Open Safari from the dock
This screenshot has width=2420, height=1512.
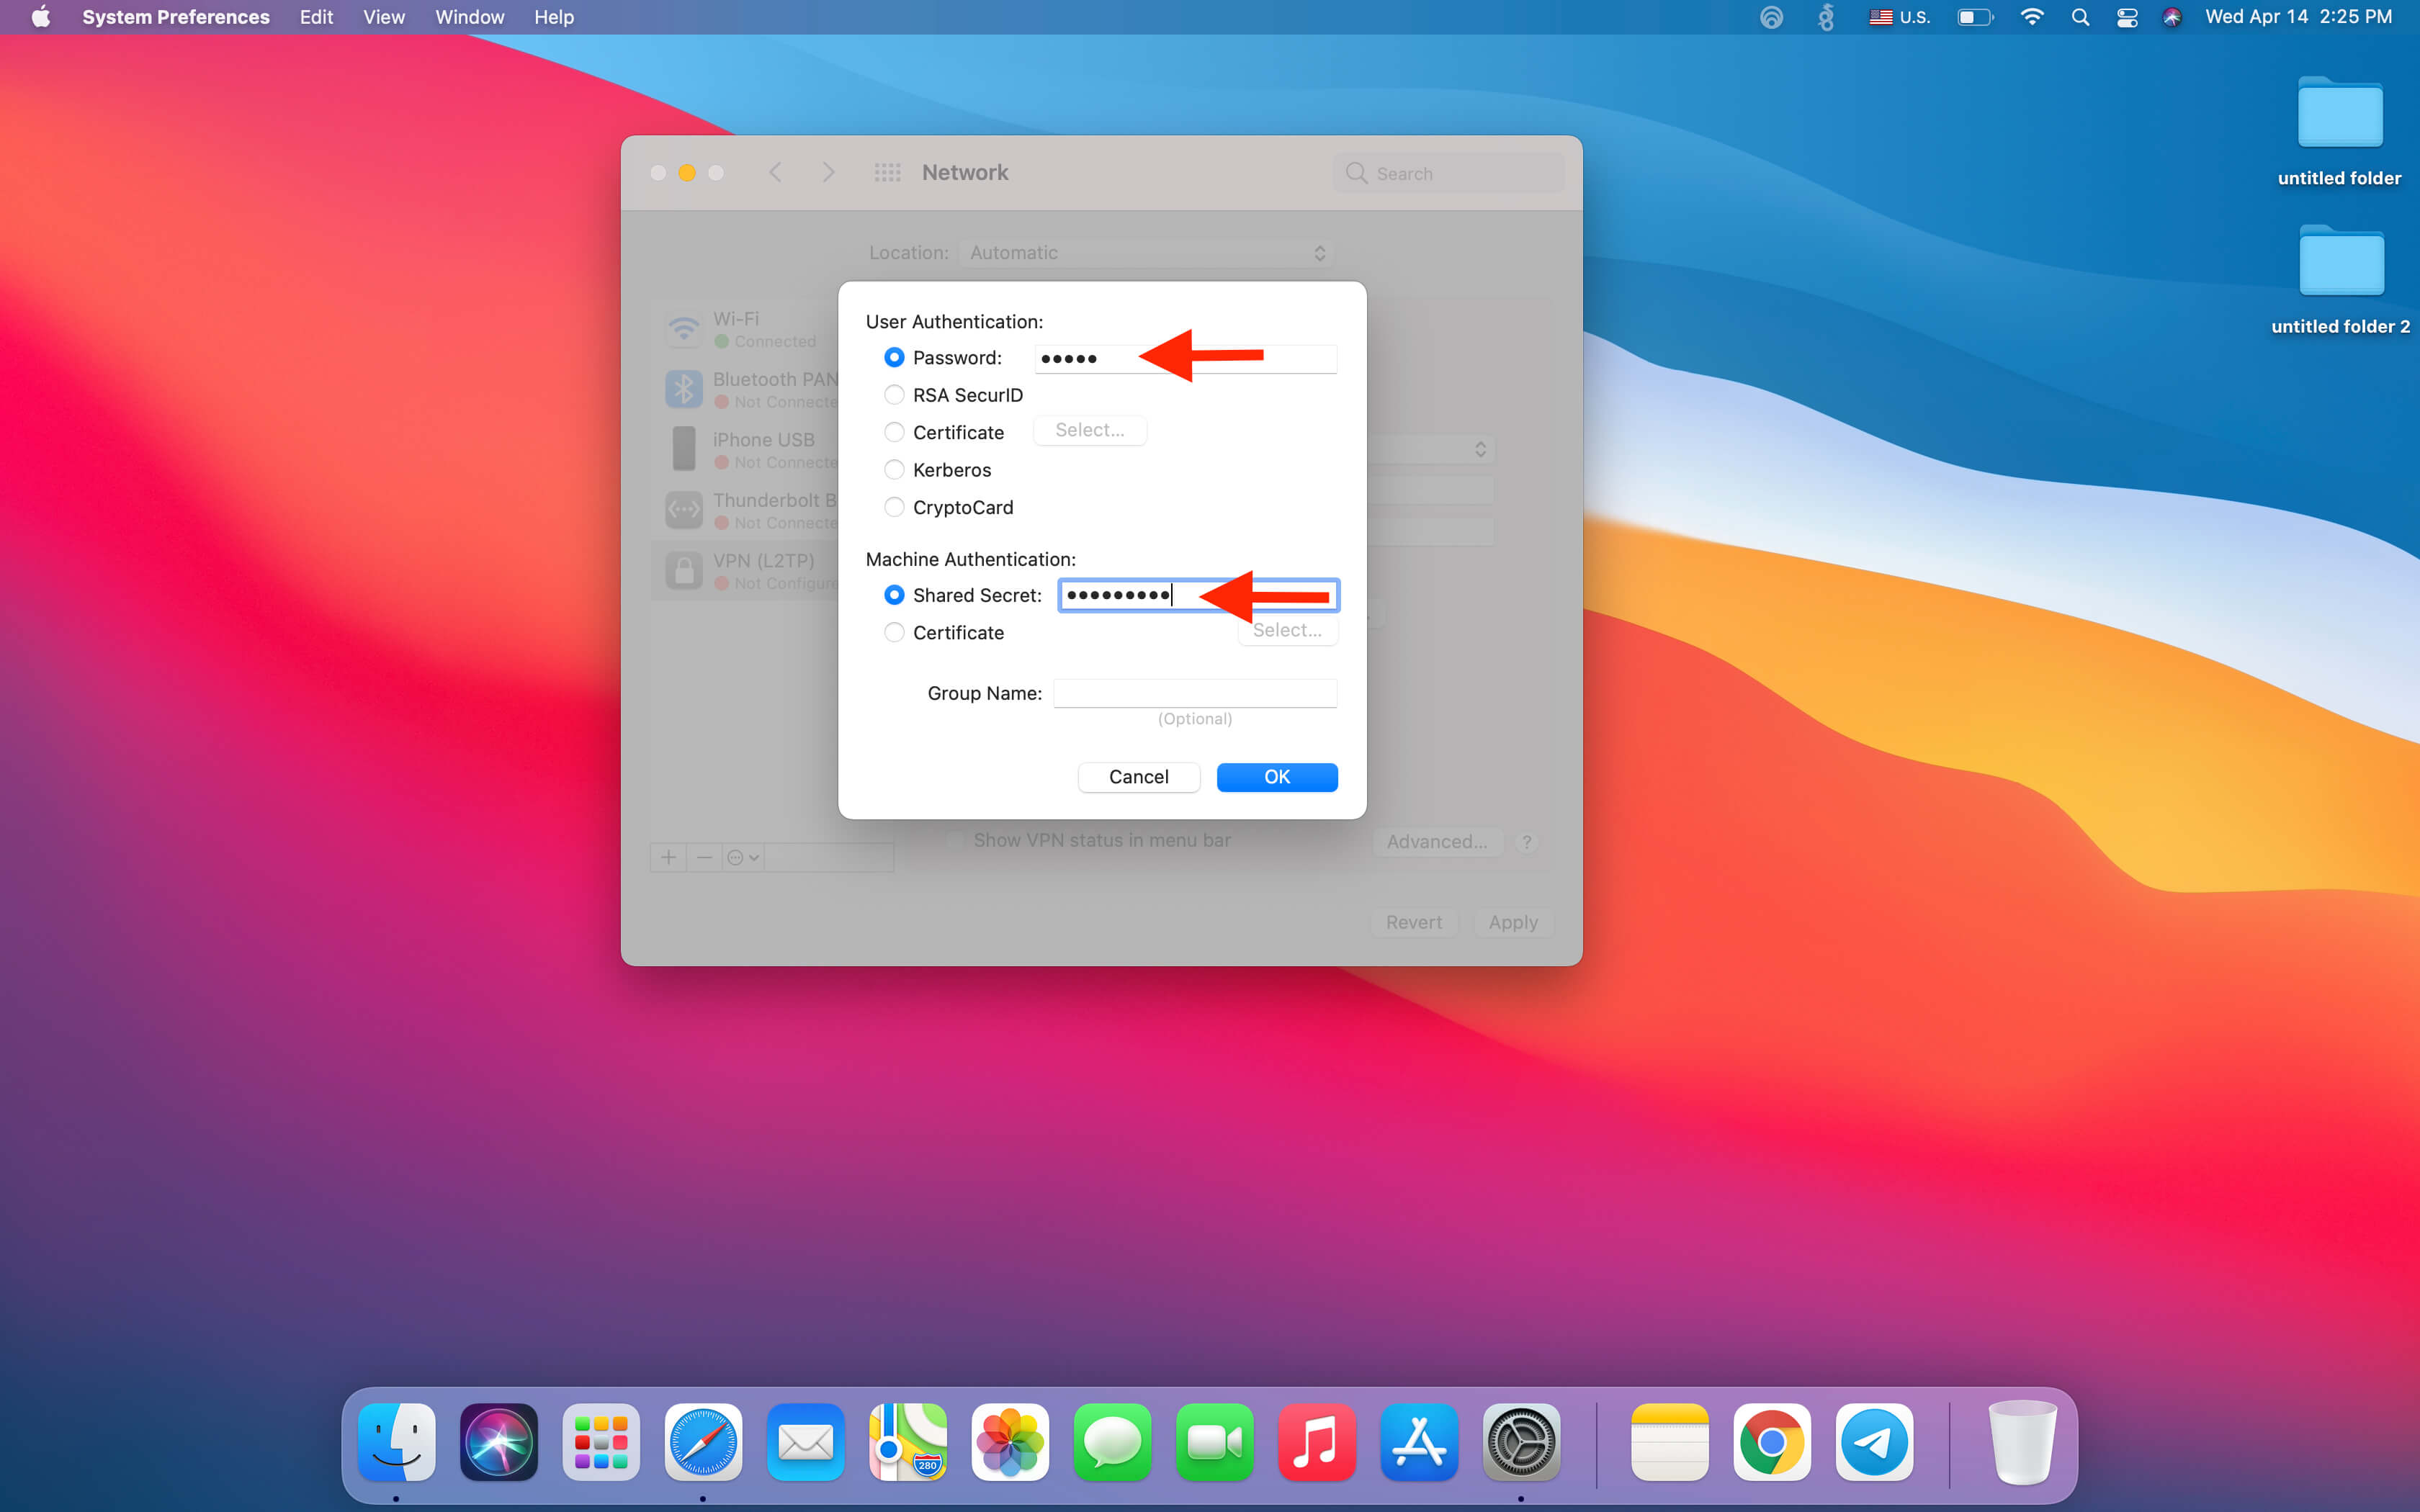703,1442
